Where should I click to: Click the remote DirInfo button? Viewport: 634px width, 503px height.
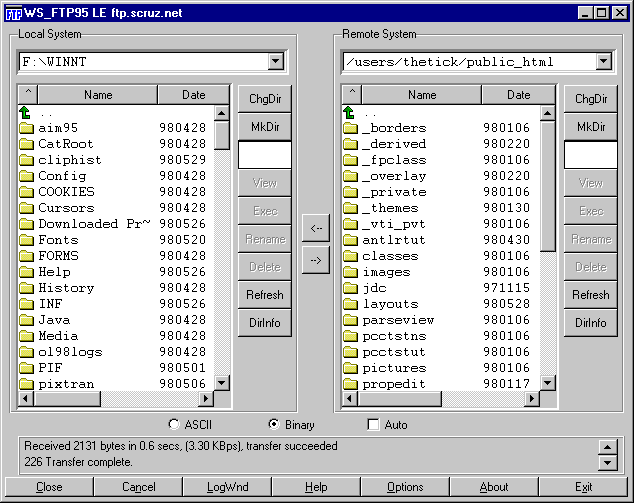pyautogui.click(x=591, y=323)
